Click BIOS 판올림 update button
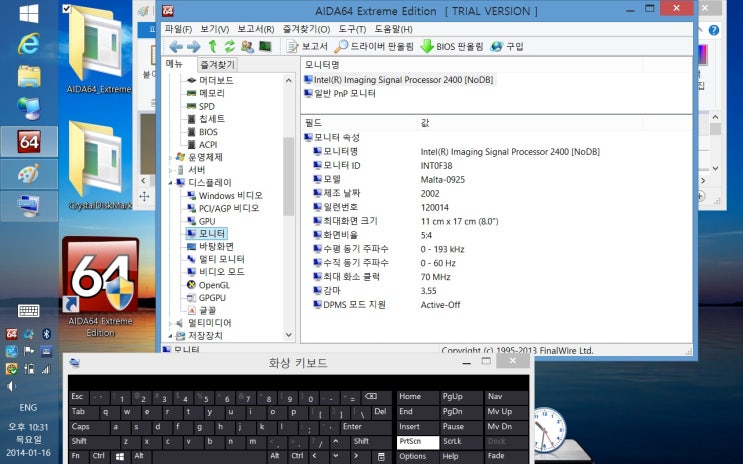Viewport: 743px width, 464px height. 452,46
